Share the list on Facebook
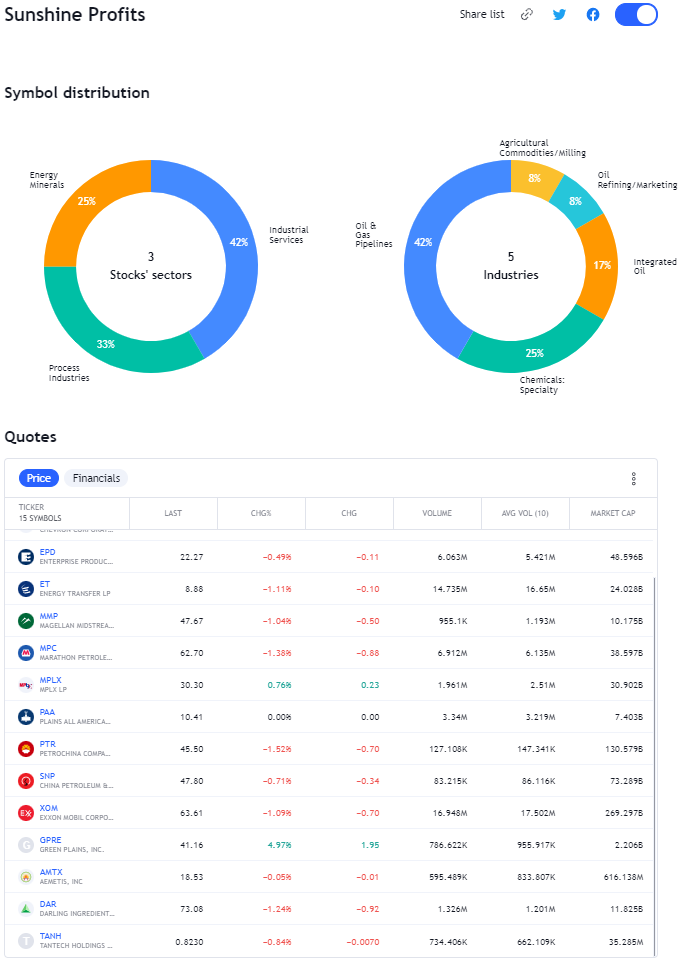The width and height of the screenshot is (682, 964). [x=593, y=15]
